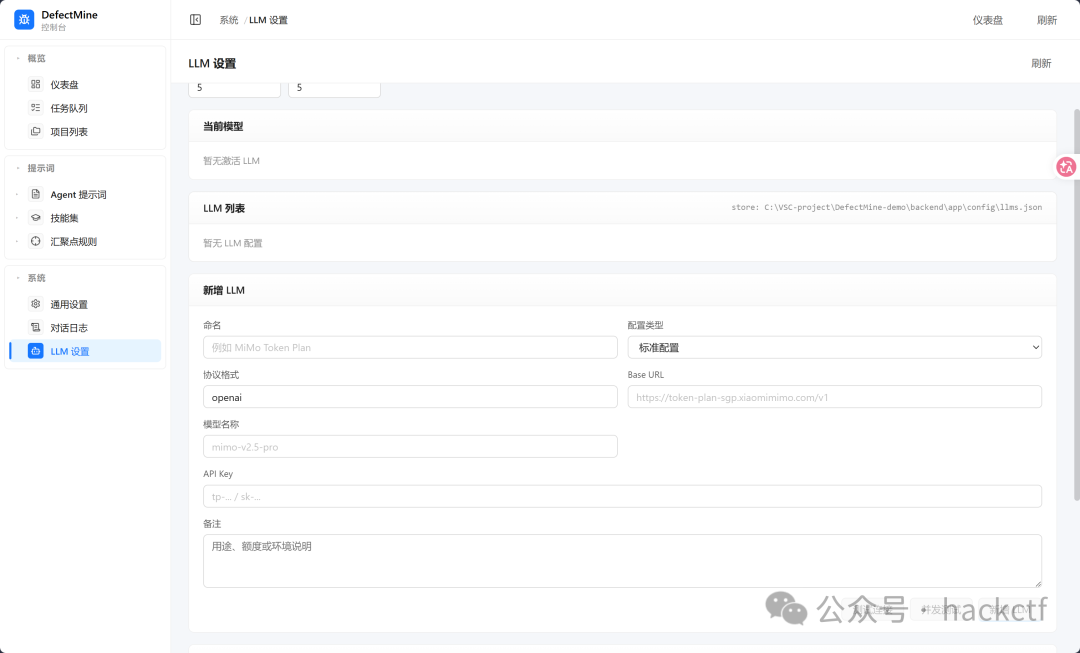Viewport: 1080px width, 653px height.
Task: Click the DefectMine bug logo icon
Action: [24, 20]
